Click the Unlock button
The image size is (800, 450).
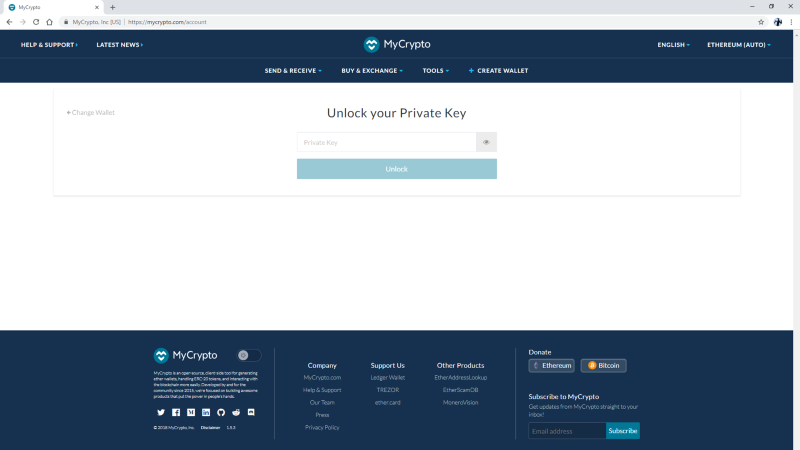click(x=396, y=169)
